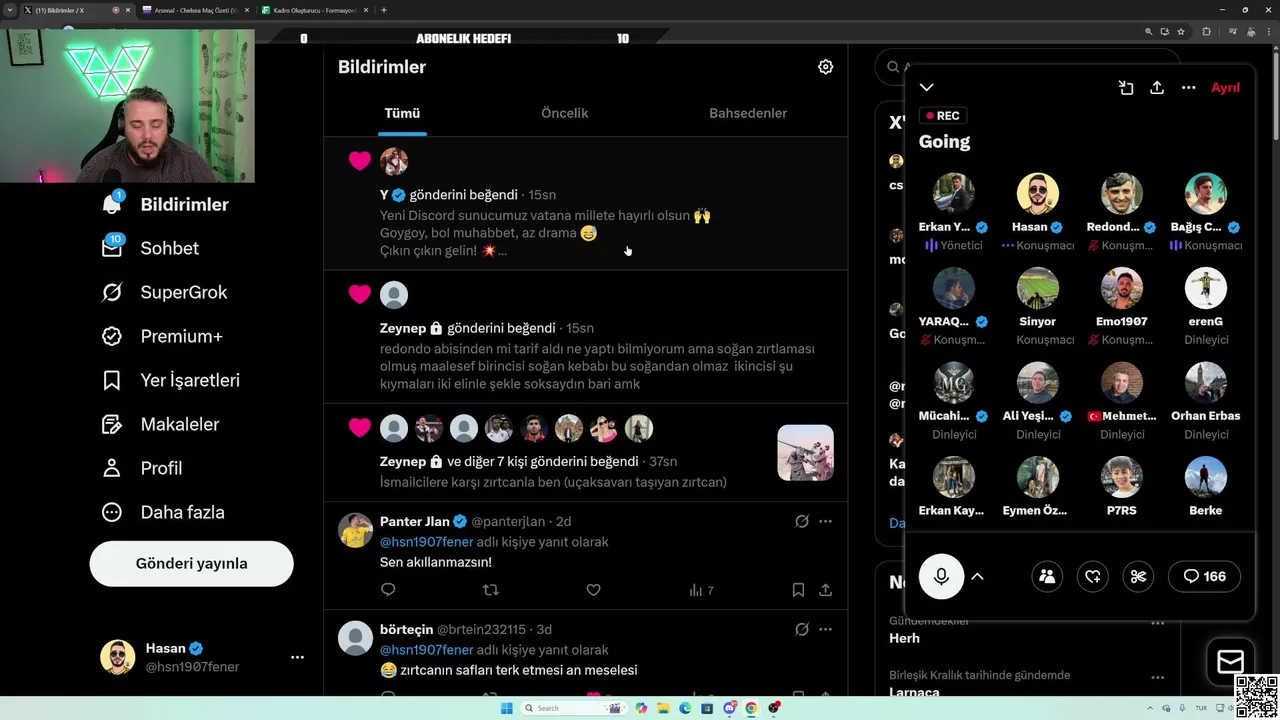Screen dimensions: 1280x720
Task: View analytics of Panter Jlan's post
Action: pos(701,590)
